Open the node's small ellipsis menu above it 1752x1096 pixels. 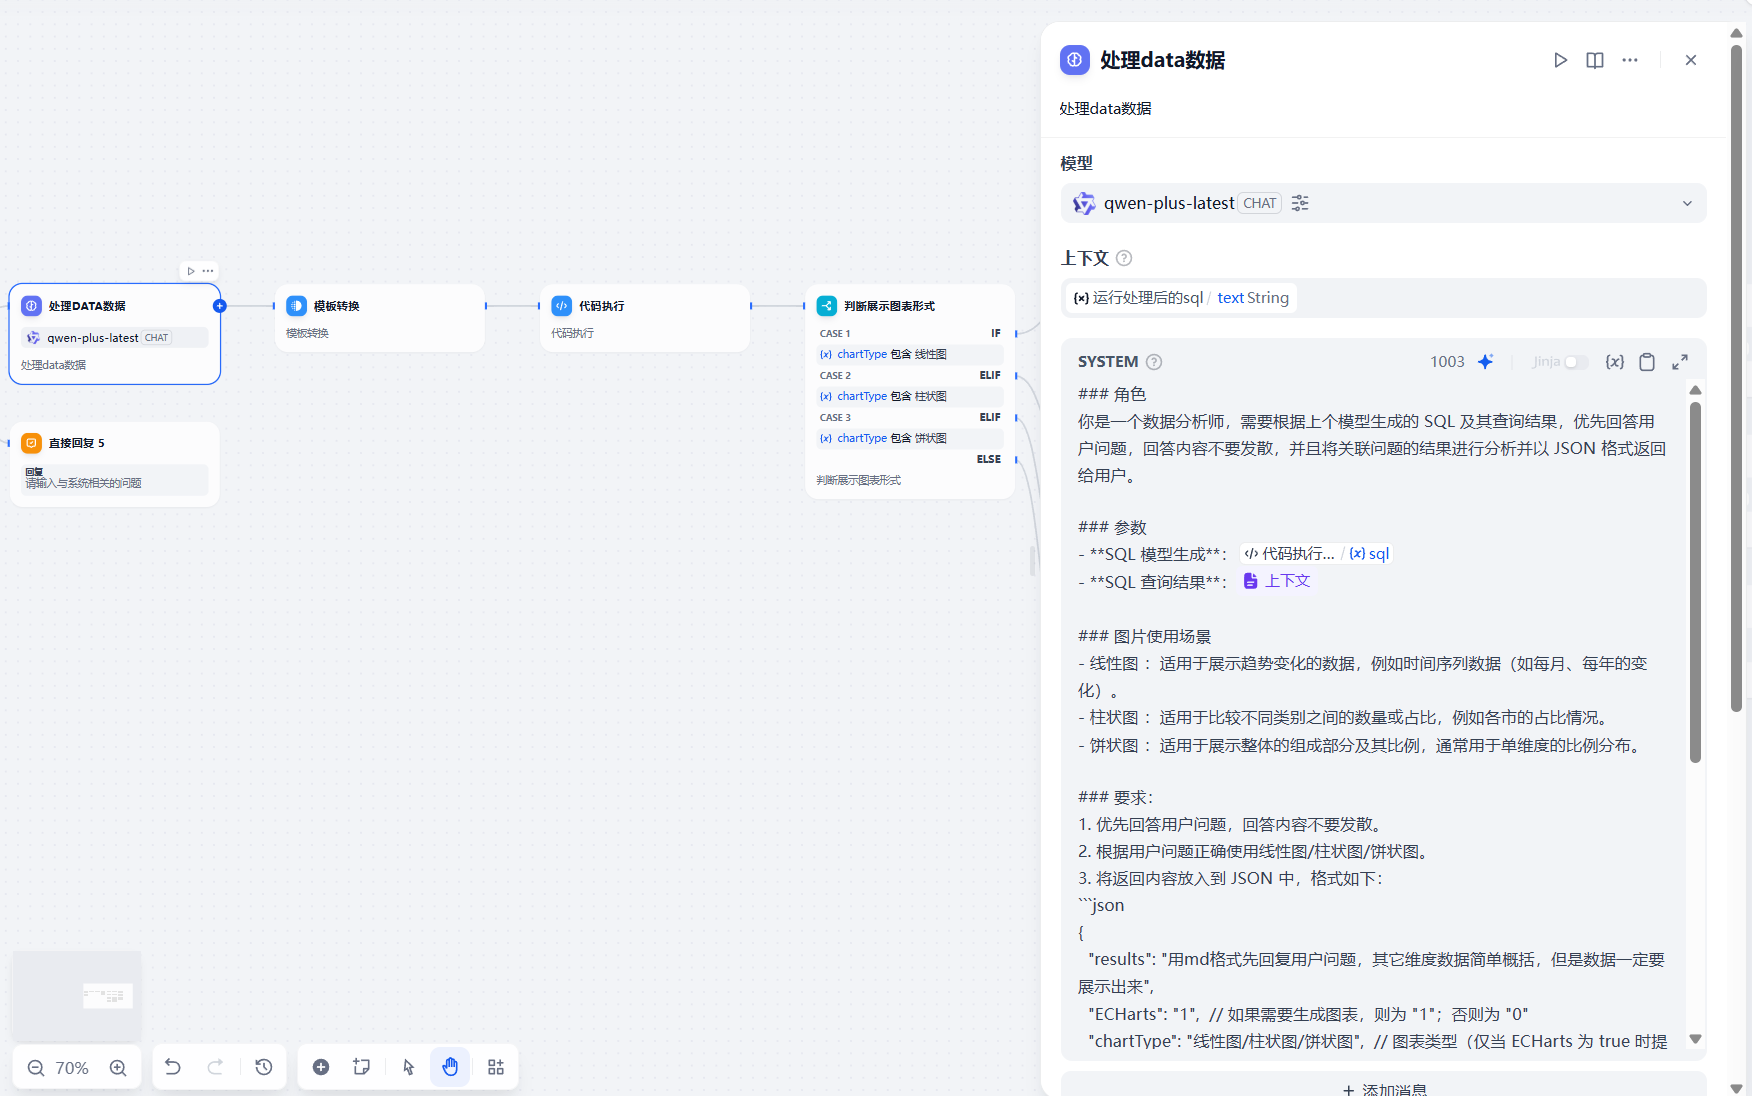coord(208,271)
